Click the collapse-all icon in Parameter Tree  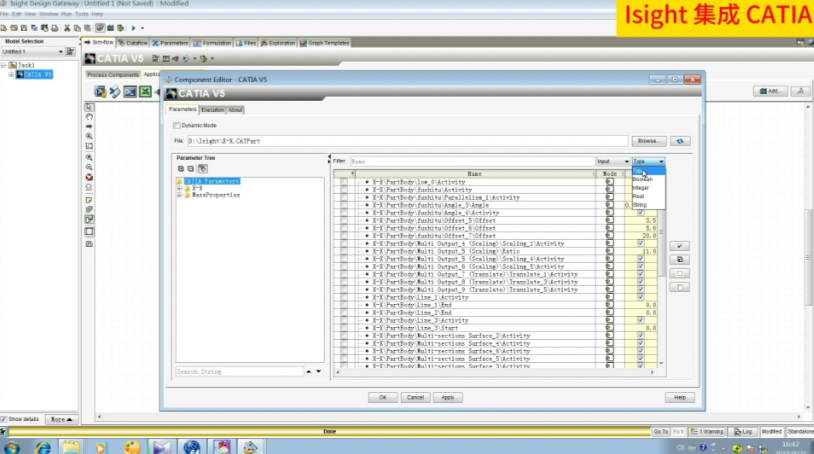(x=189, y=168)
